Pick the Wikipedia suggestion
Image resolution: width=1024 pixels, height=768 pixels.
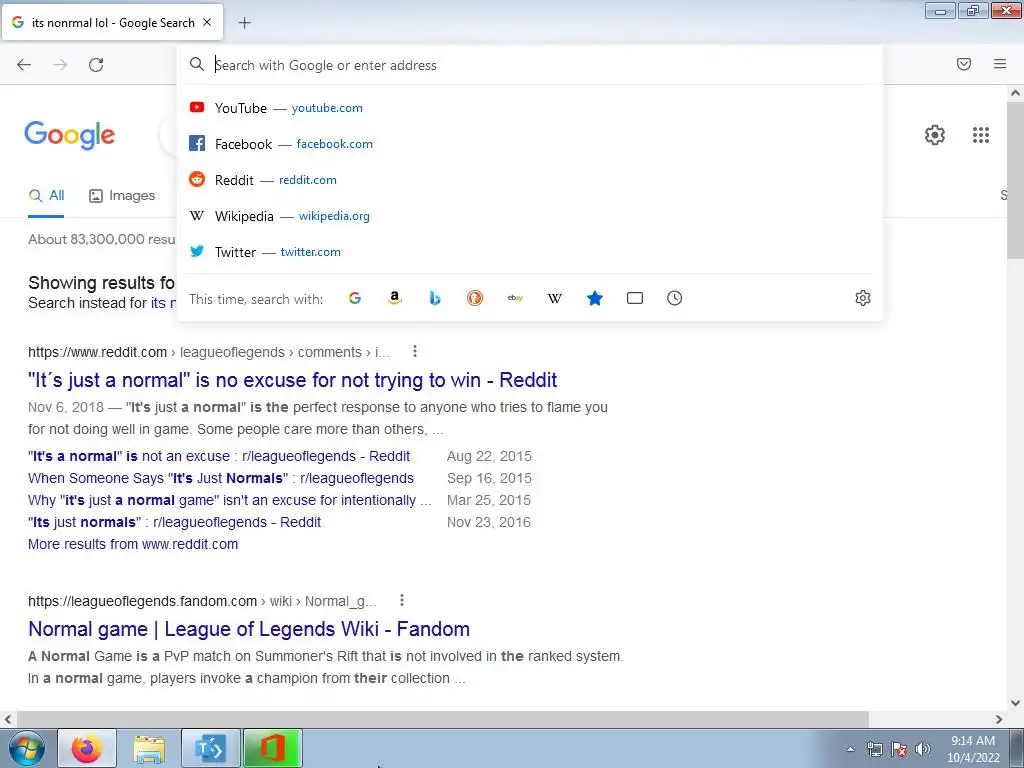point(530,216)
